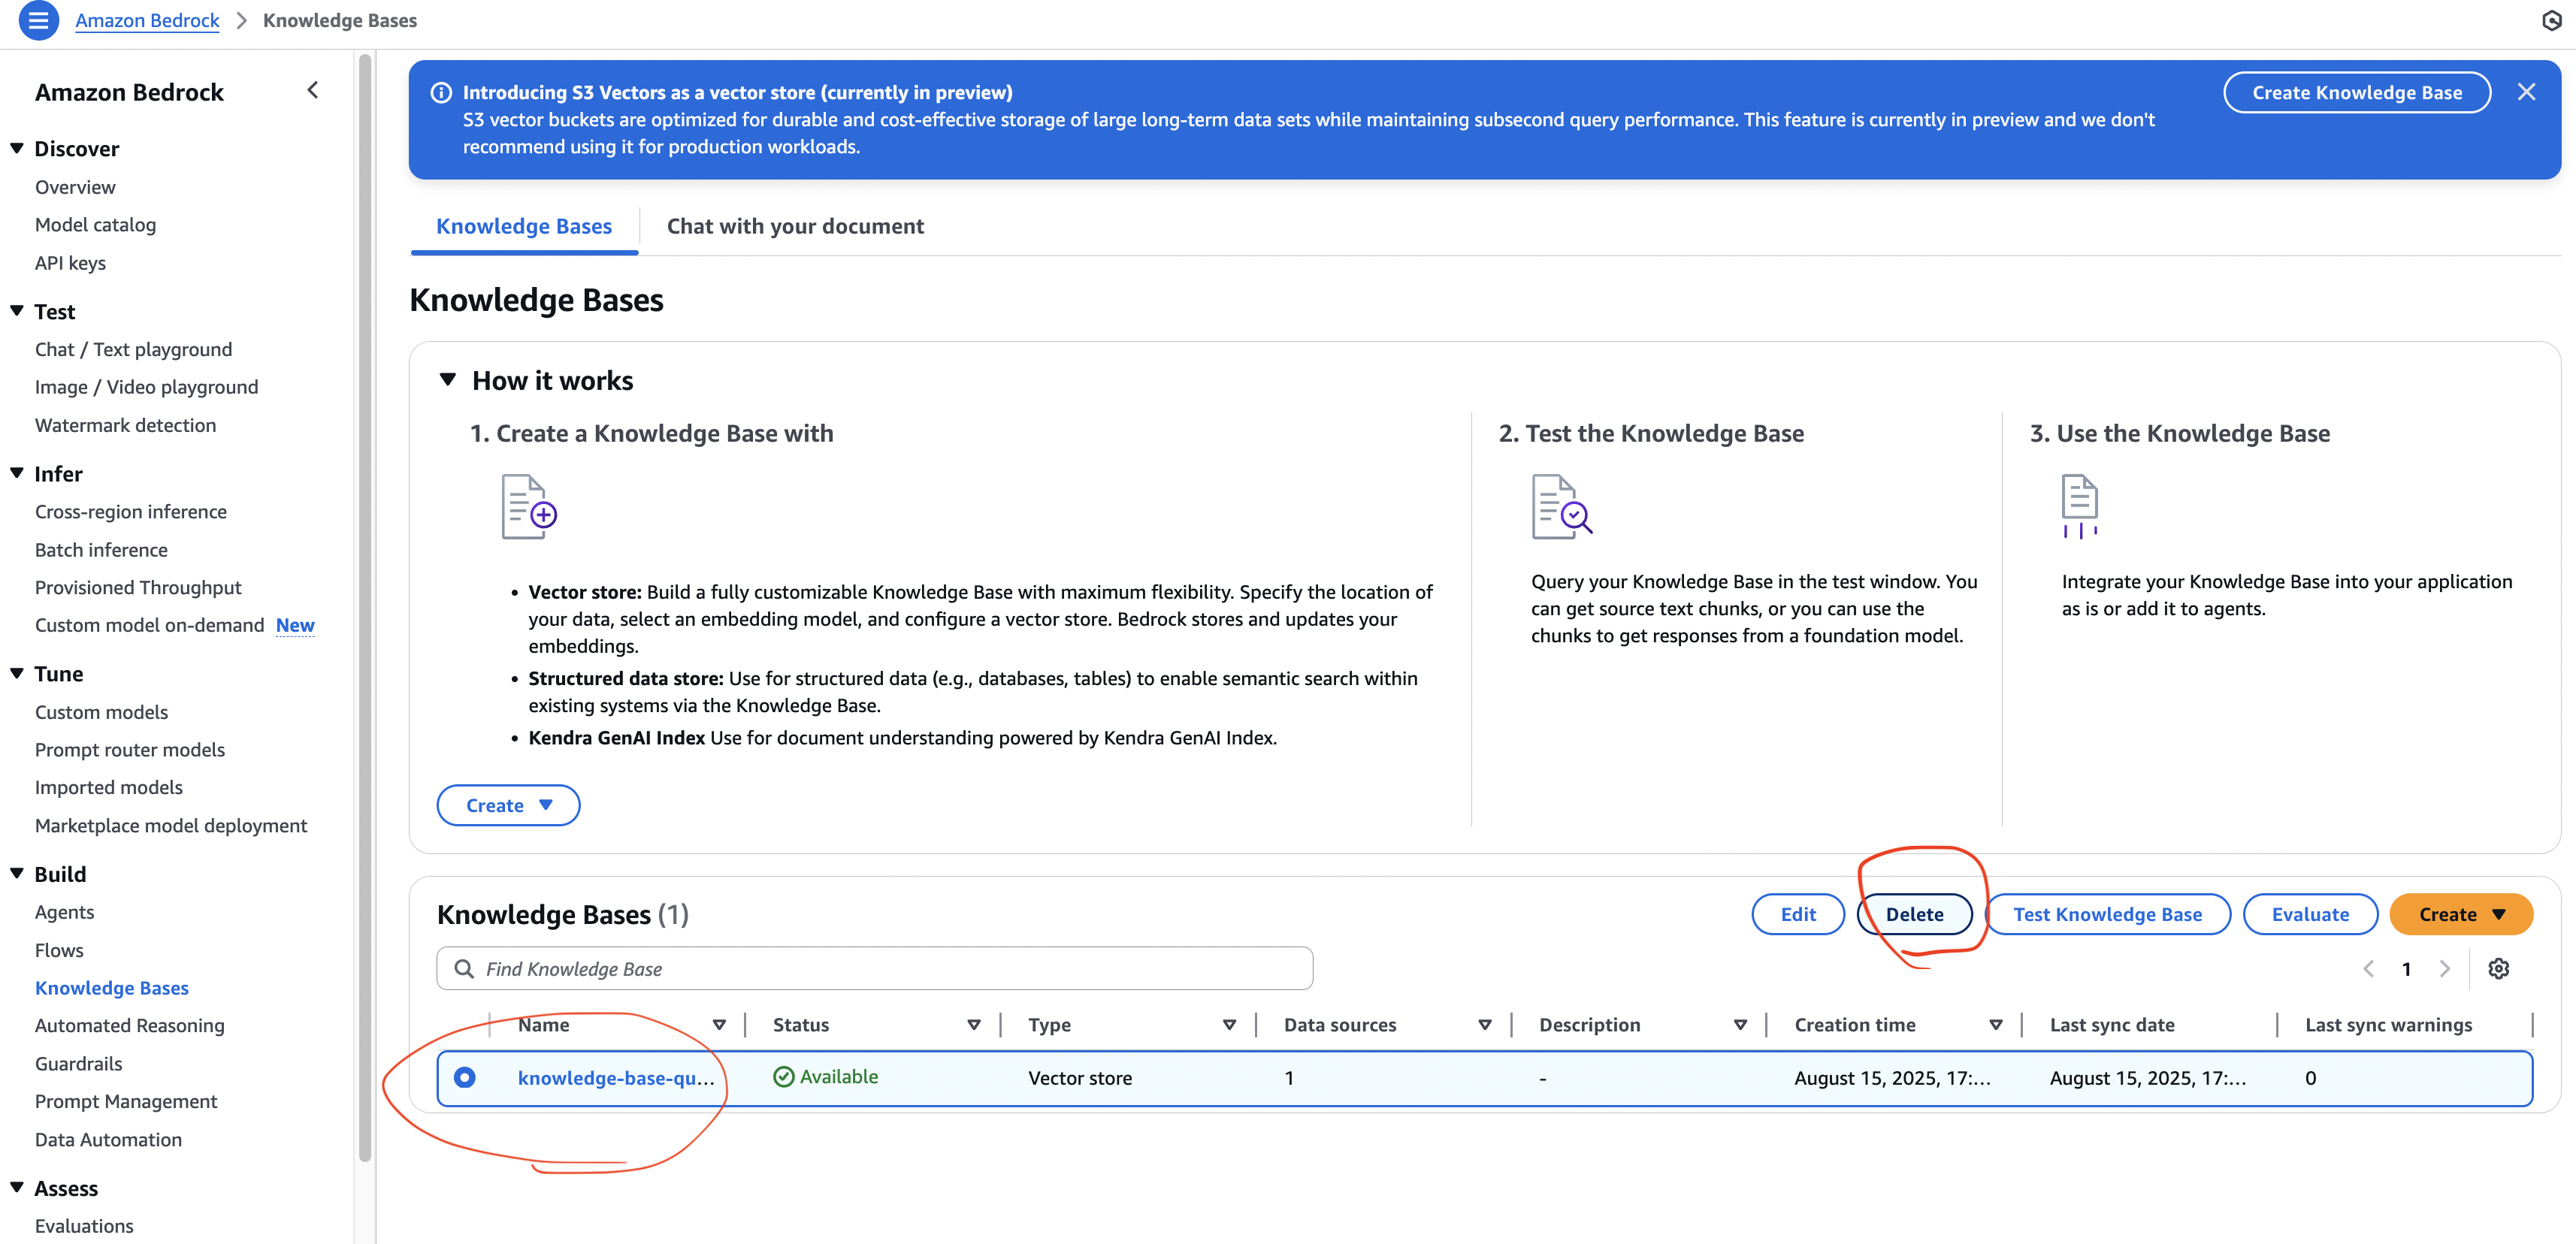2576x1244 pixels.
Task: Click the info icon in blue banner
Action: pos(441,92)
